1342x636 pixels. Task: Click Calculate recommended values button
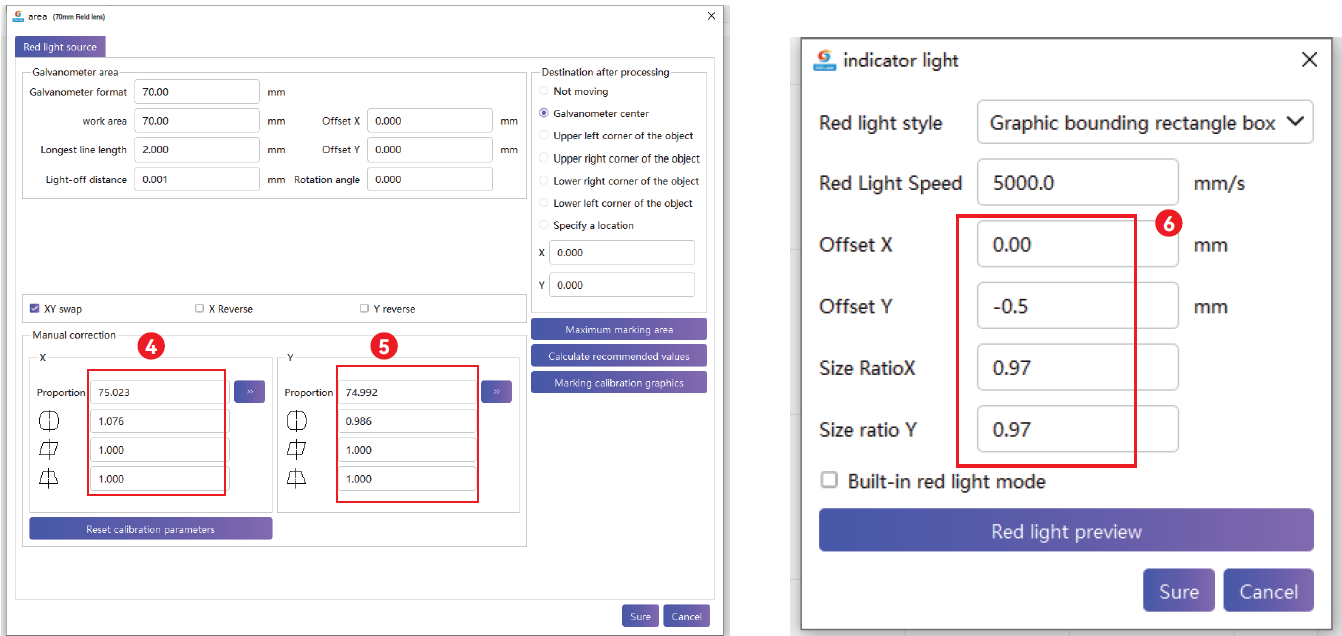coord(619,356)
